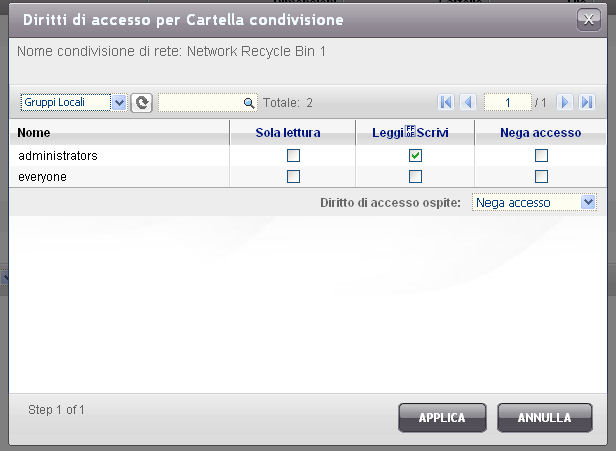Click the search magnifier icon
616x451 pixels.
coord(248,102)
